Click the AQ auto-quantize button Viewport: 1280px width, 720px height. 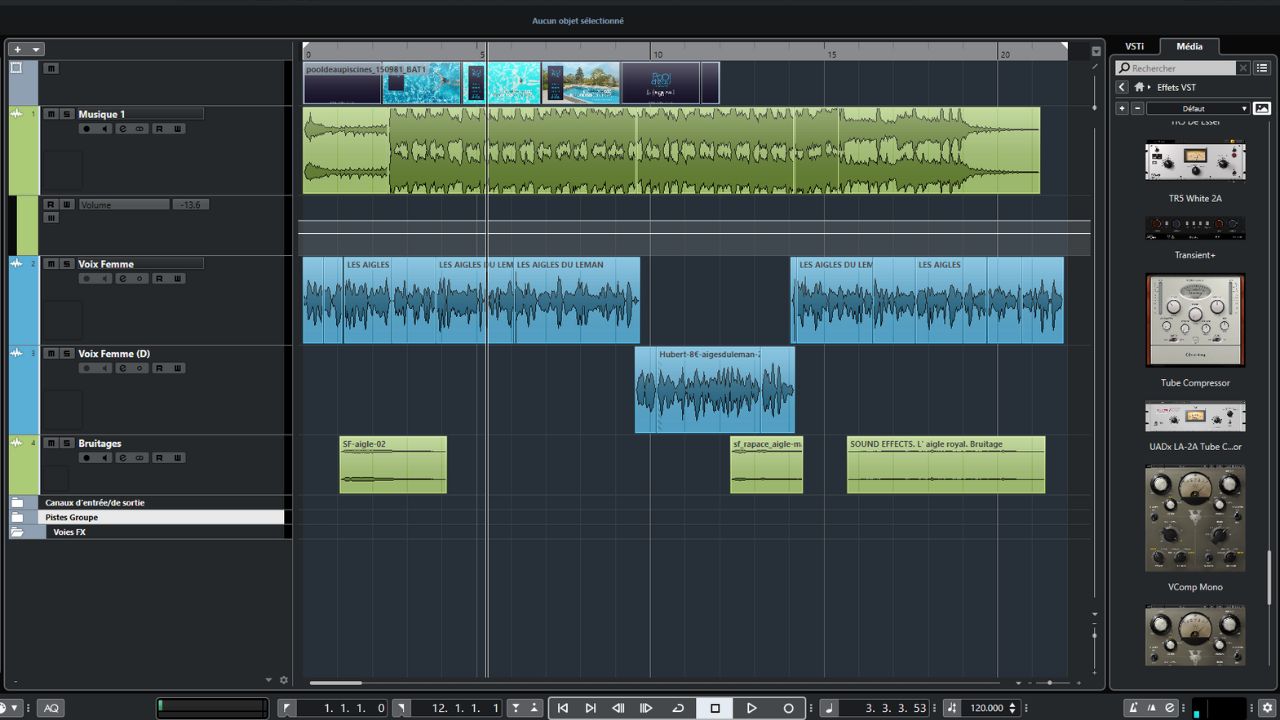[x=51, y=708]
